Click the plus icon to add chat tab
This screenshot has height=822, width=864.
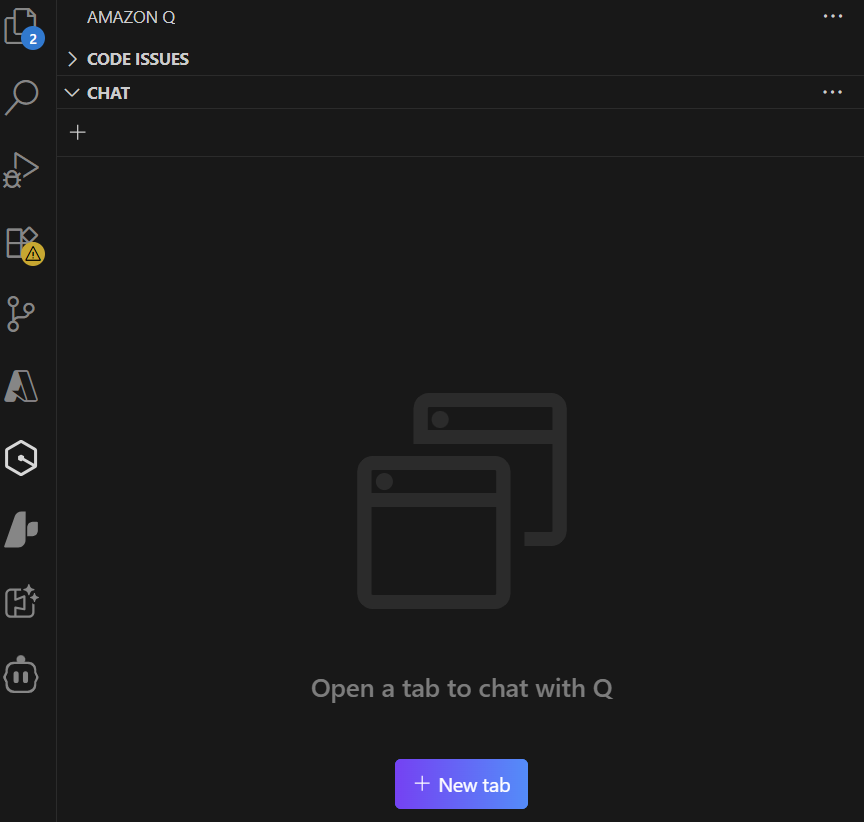click(78, 132)
